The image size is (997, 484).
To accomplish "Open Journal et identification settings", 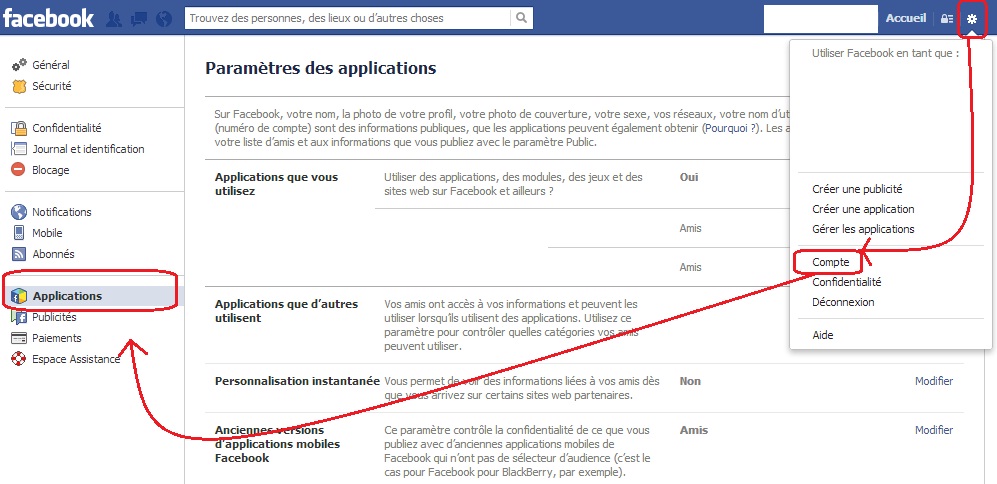I will point(88,149).
